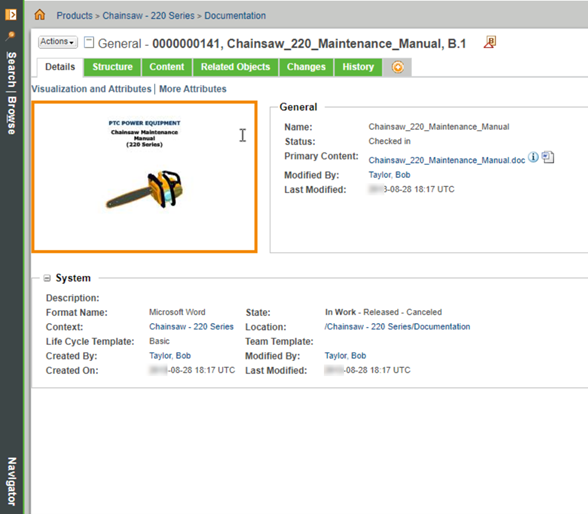This screenshot has width=588, height=514.
Task: Open Context link Chainsaw - 220 Series
Action: 191,327
